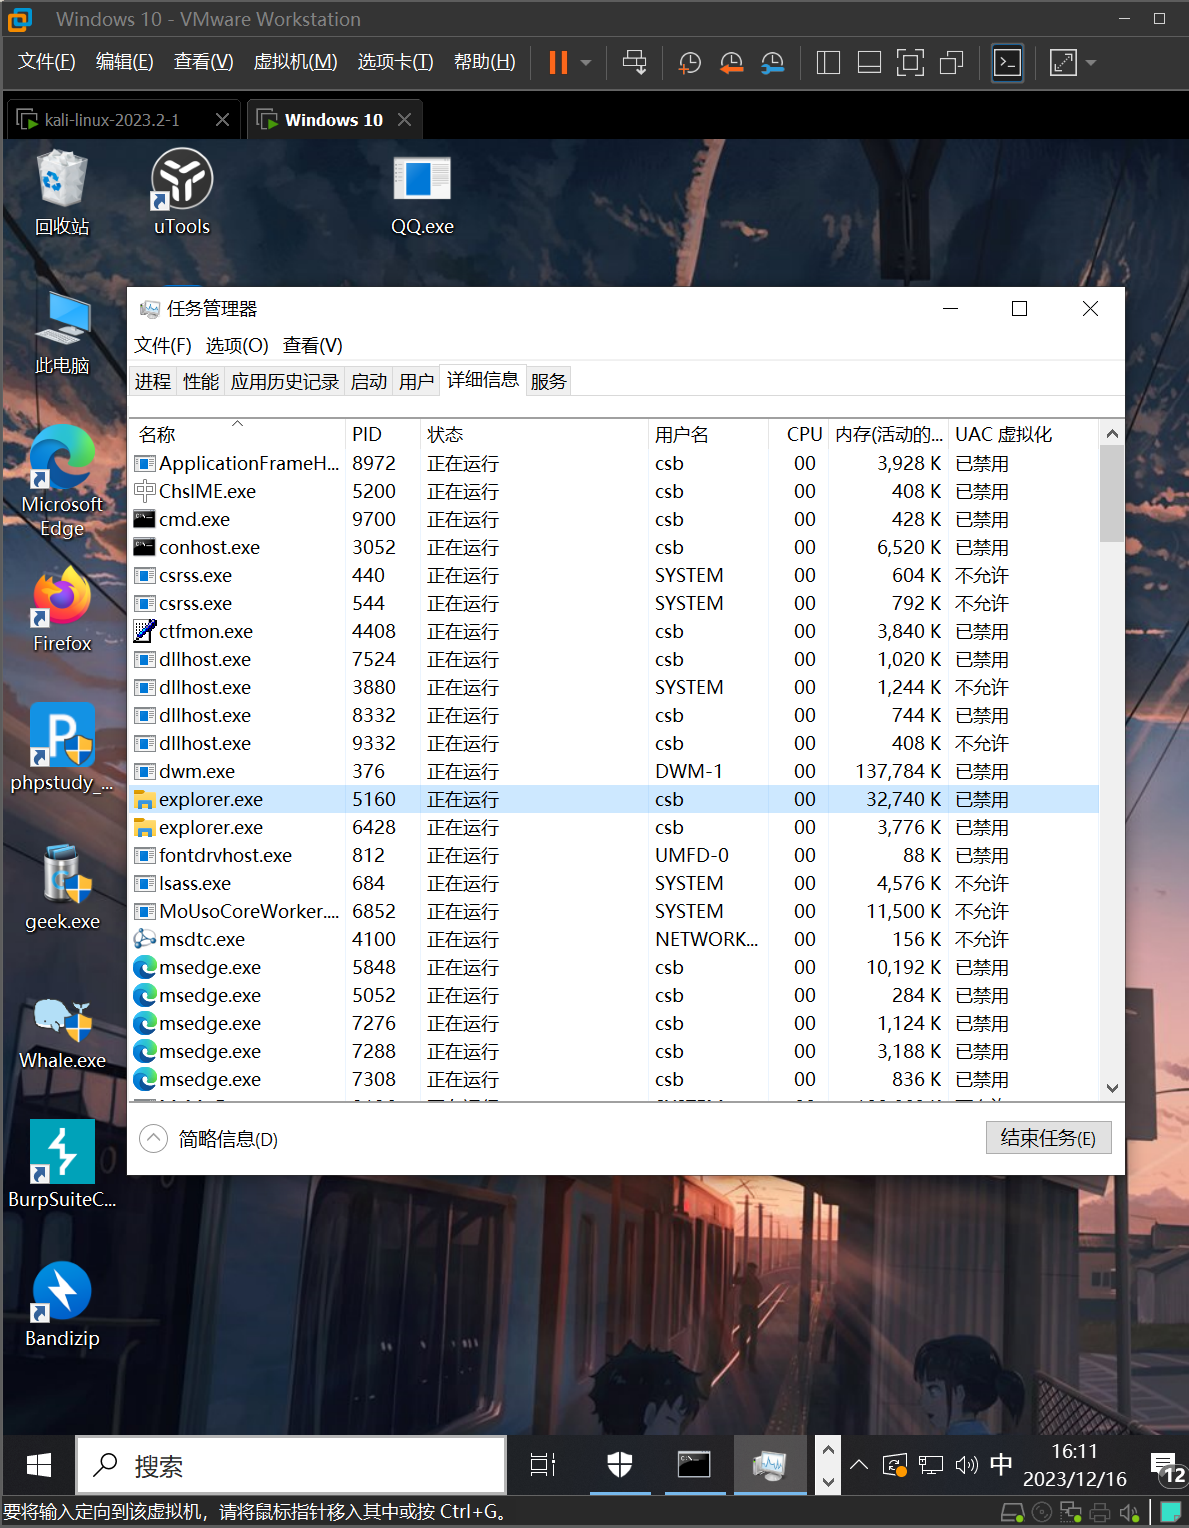The width and height of the screenshot is (1189, 1528).
Task: Open the uTools desktop shortcut
Action: pos(182,192)
